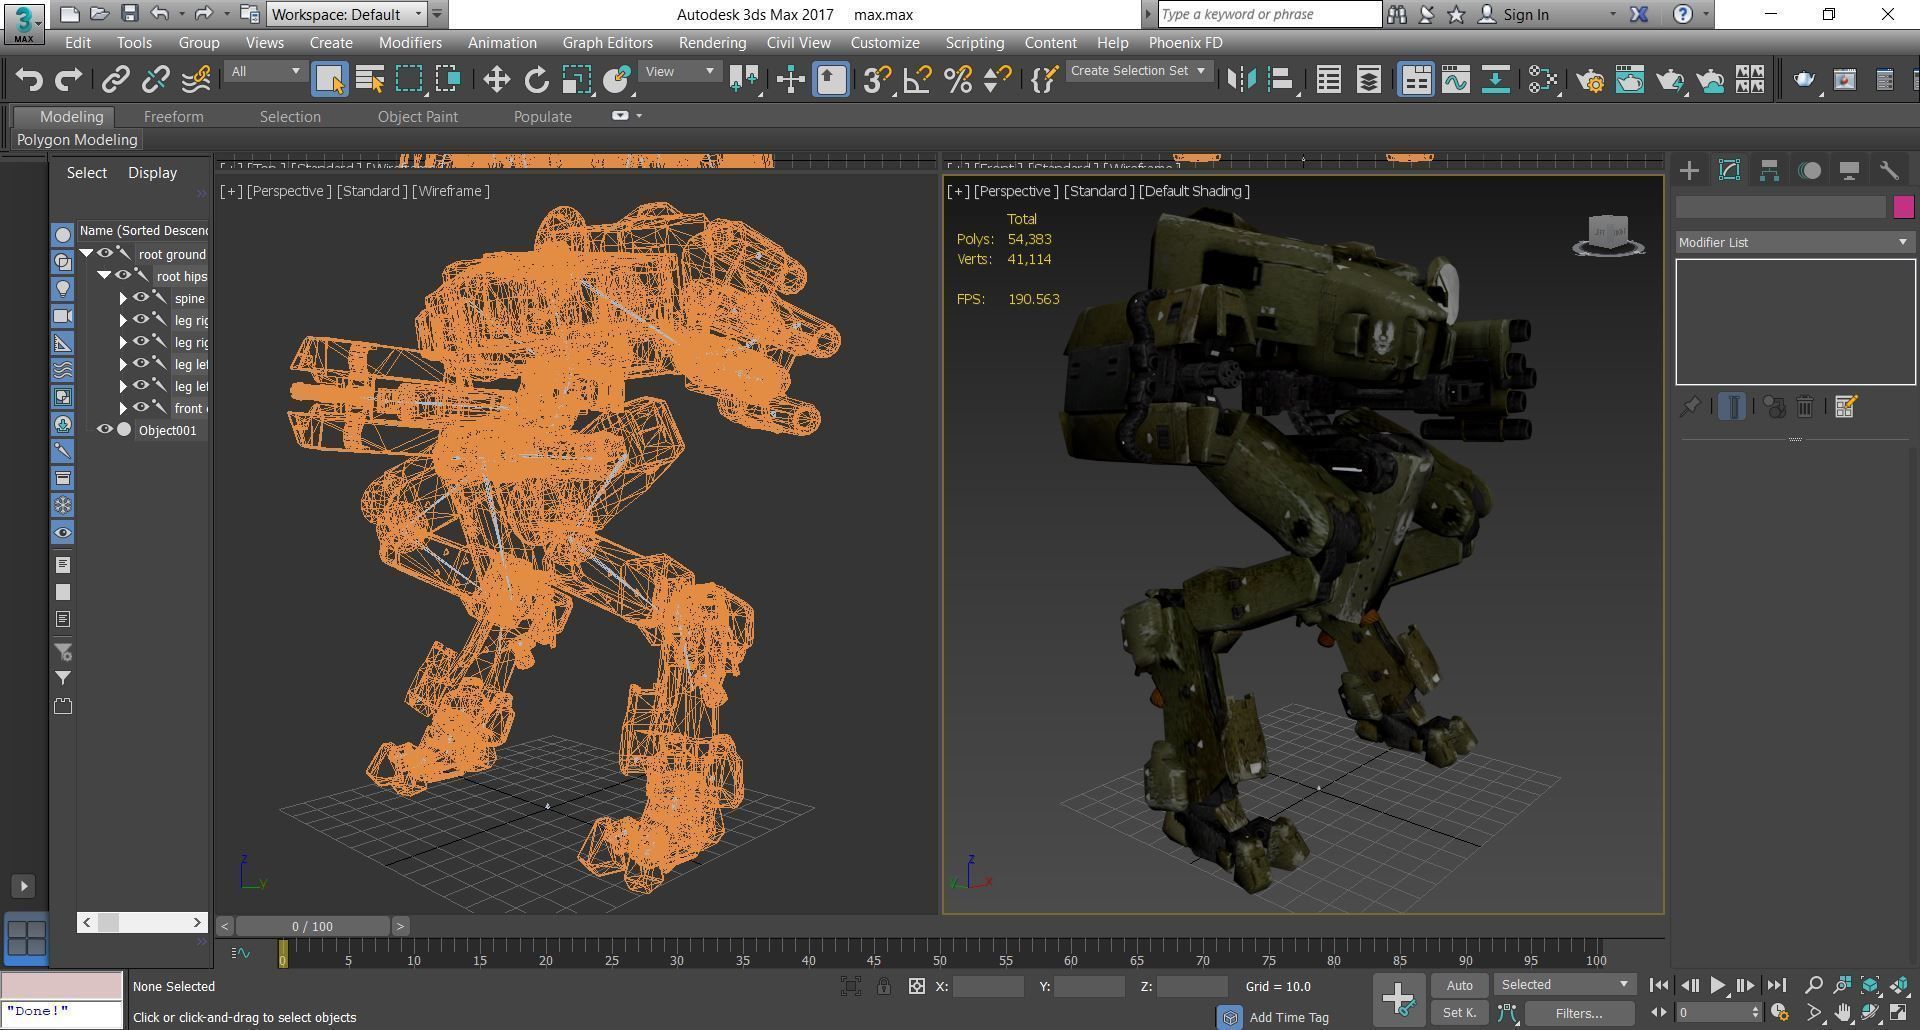
Task: Click the Align tool icon
Action: [x=1281, y=80]
